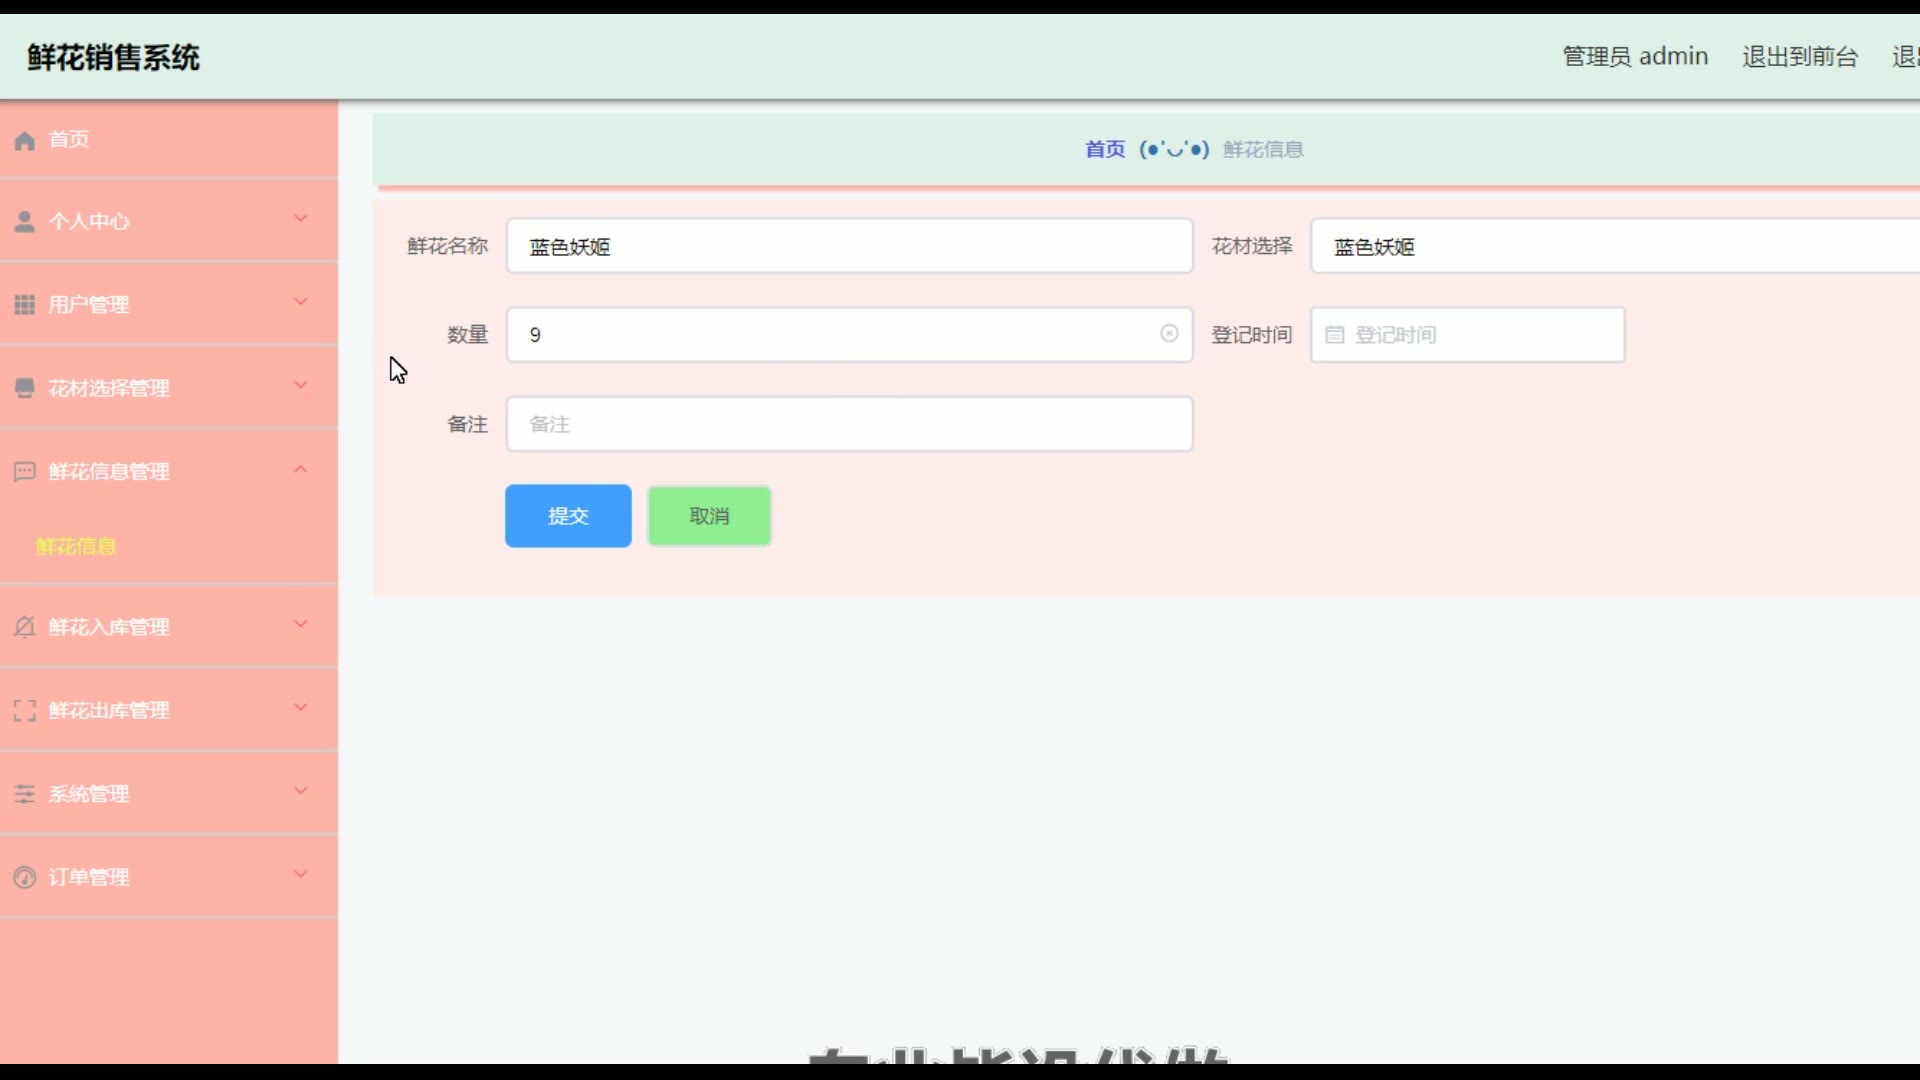This screenshot has width=1920, height=1080.
Task: Collapse the 鲜花信息管理 chevron
Action: coord(300,469)
